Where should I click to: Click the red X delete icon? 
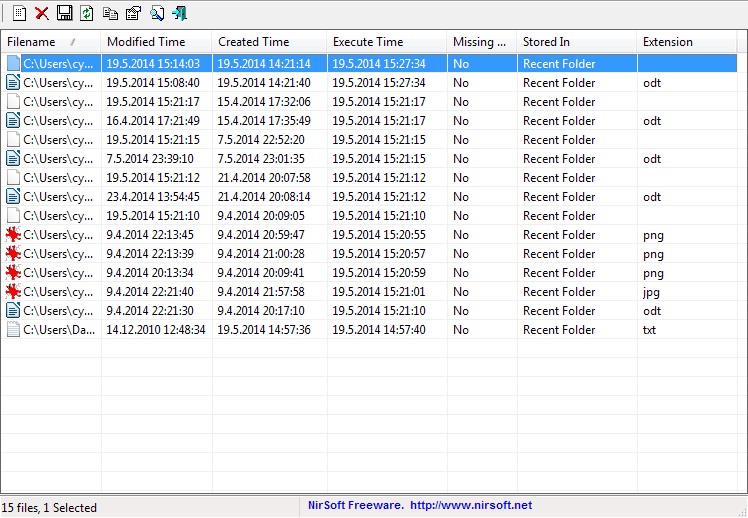click(42, 13)
